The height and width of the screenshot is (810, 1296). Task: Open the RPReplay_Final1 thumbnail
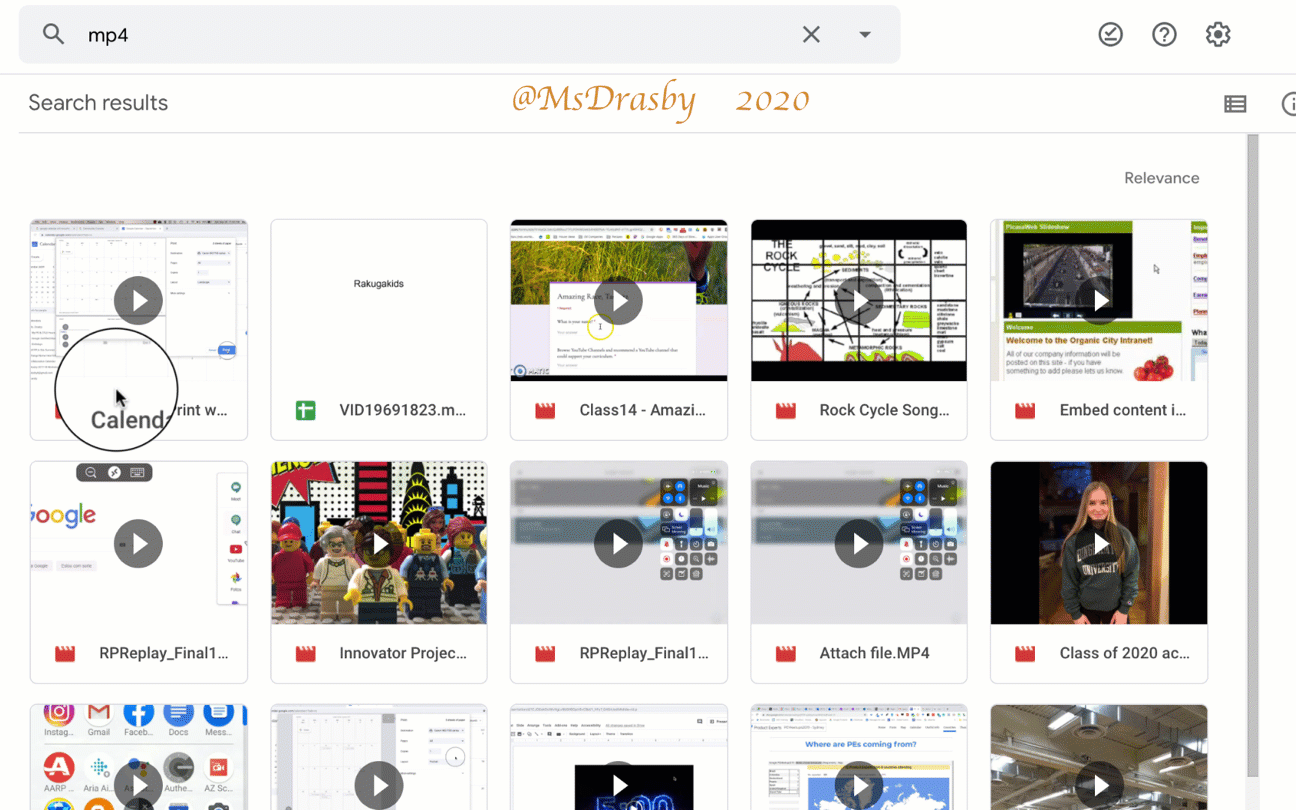[x=138, y=543]
